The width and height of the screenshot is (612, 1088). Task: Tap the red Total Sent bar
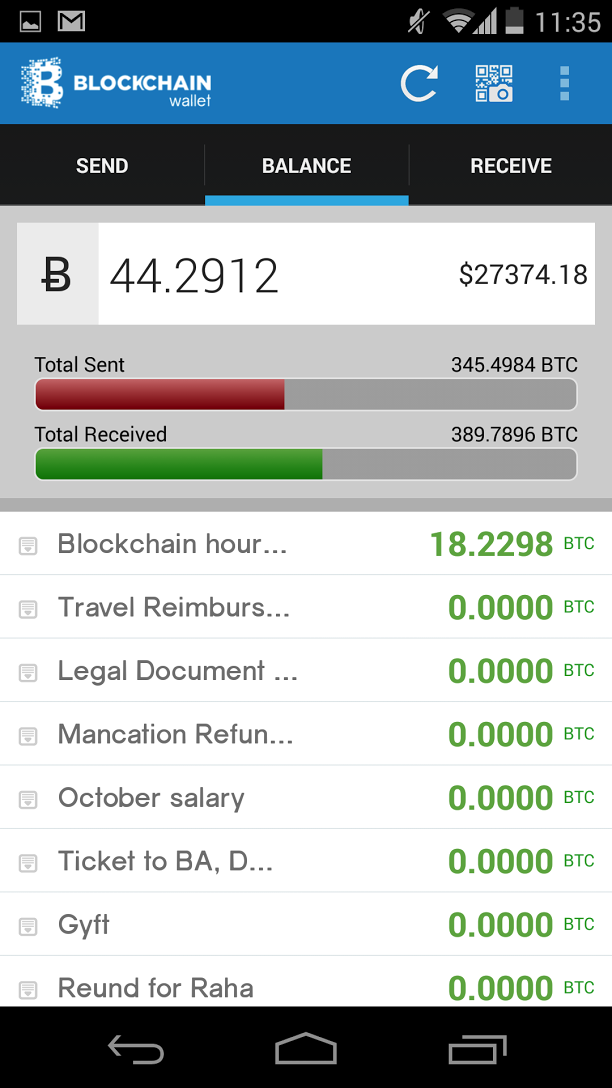click(x=160, y=394)
